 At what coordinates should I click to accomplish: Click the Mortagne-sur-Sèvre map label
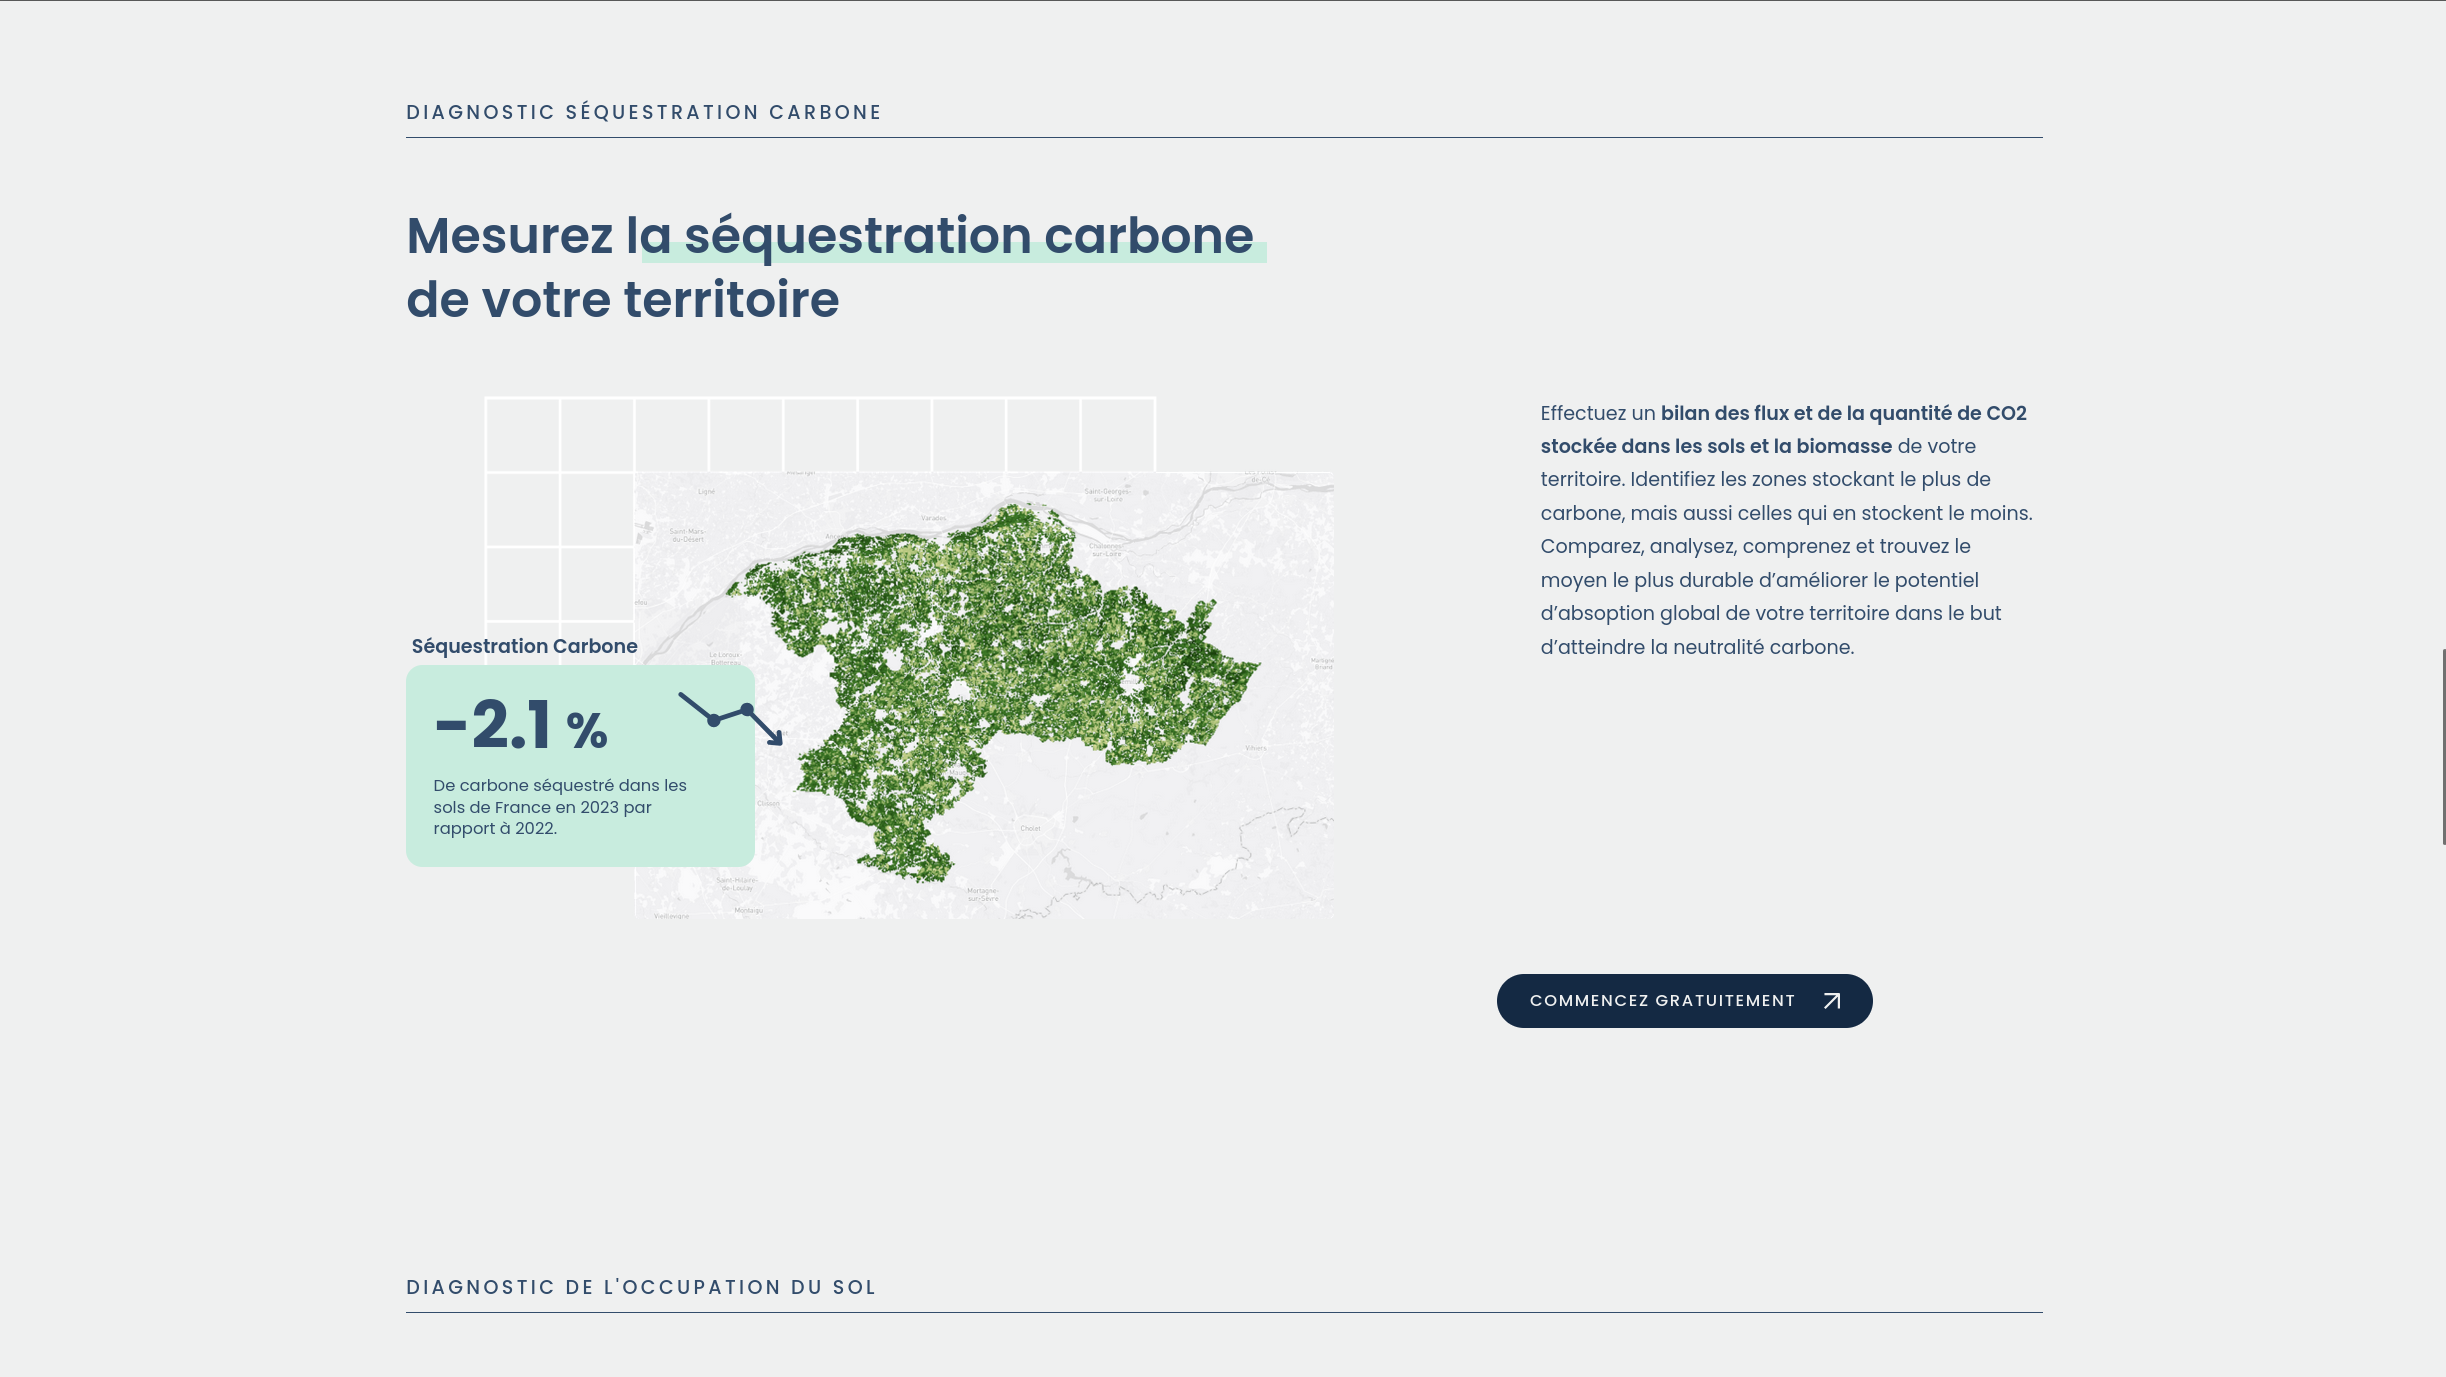click(982, 894)
